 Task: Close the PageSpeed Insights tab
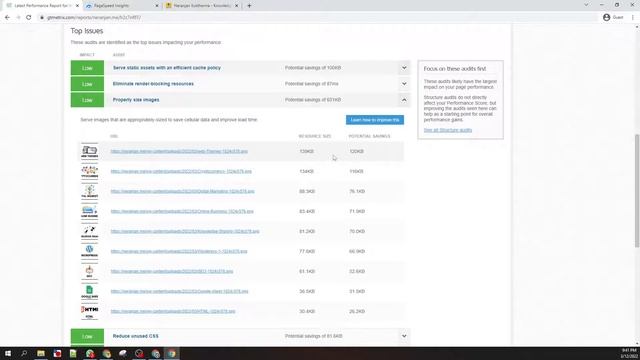tap(157, 6)
